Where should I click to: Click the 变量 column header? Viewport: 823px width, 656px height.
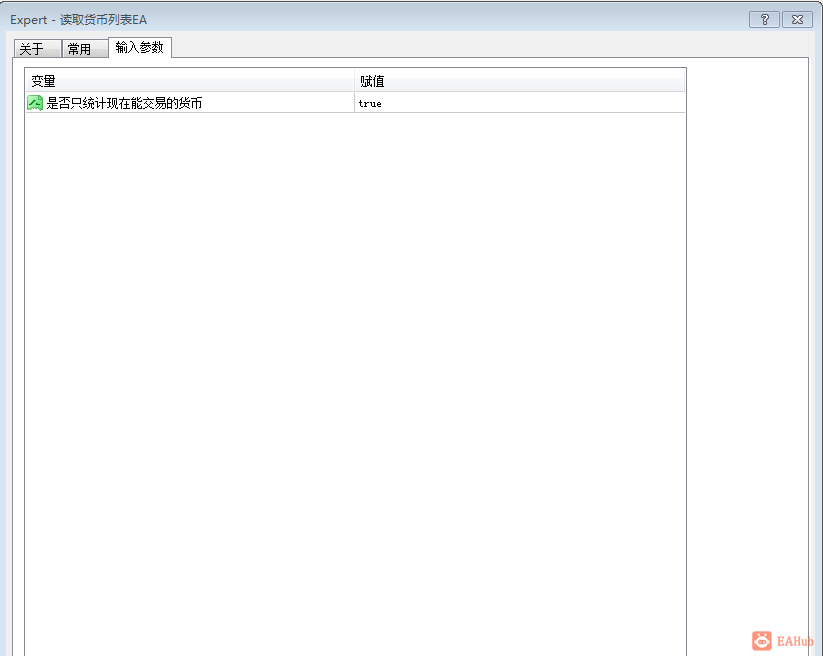pyautogui.click(x=190, y=81)
